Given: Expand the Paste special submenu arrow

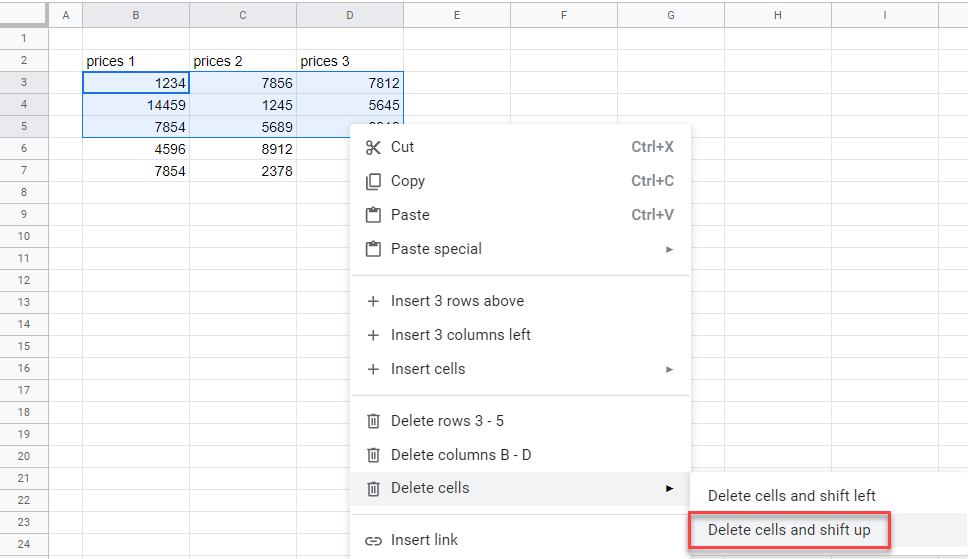Looking at the screenshot, I should point(669,249).
